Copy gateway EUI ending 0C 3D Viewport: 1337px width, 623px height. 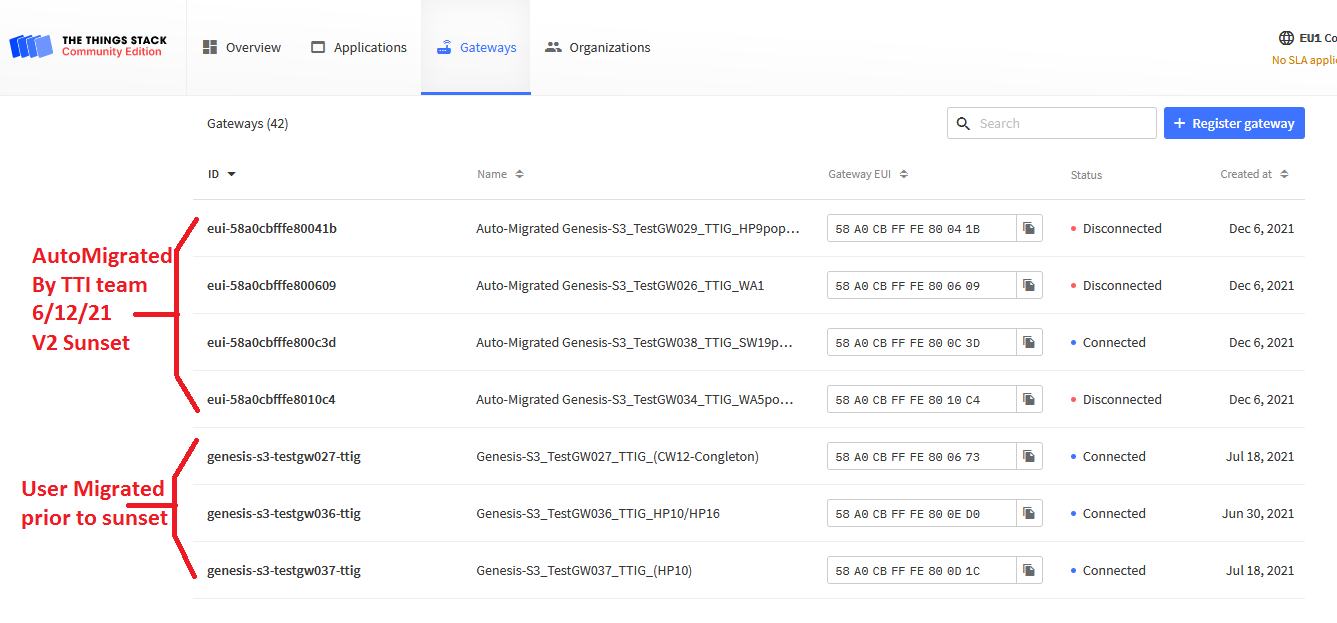(x=1028, y=343)
